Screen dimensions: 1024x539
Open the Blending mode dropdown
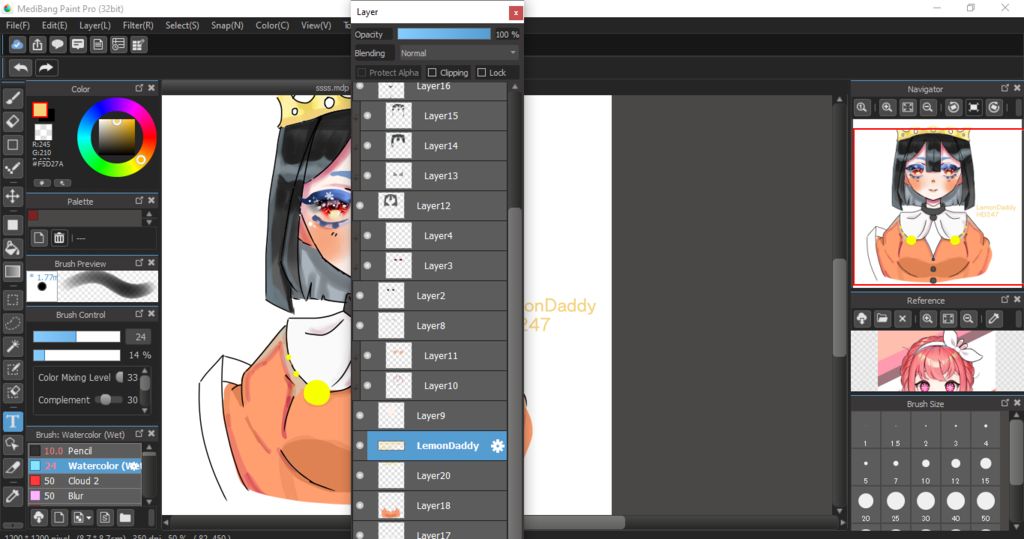458,53
